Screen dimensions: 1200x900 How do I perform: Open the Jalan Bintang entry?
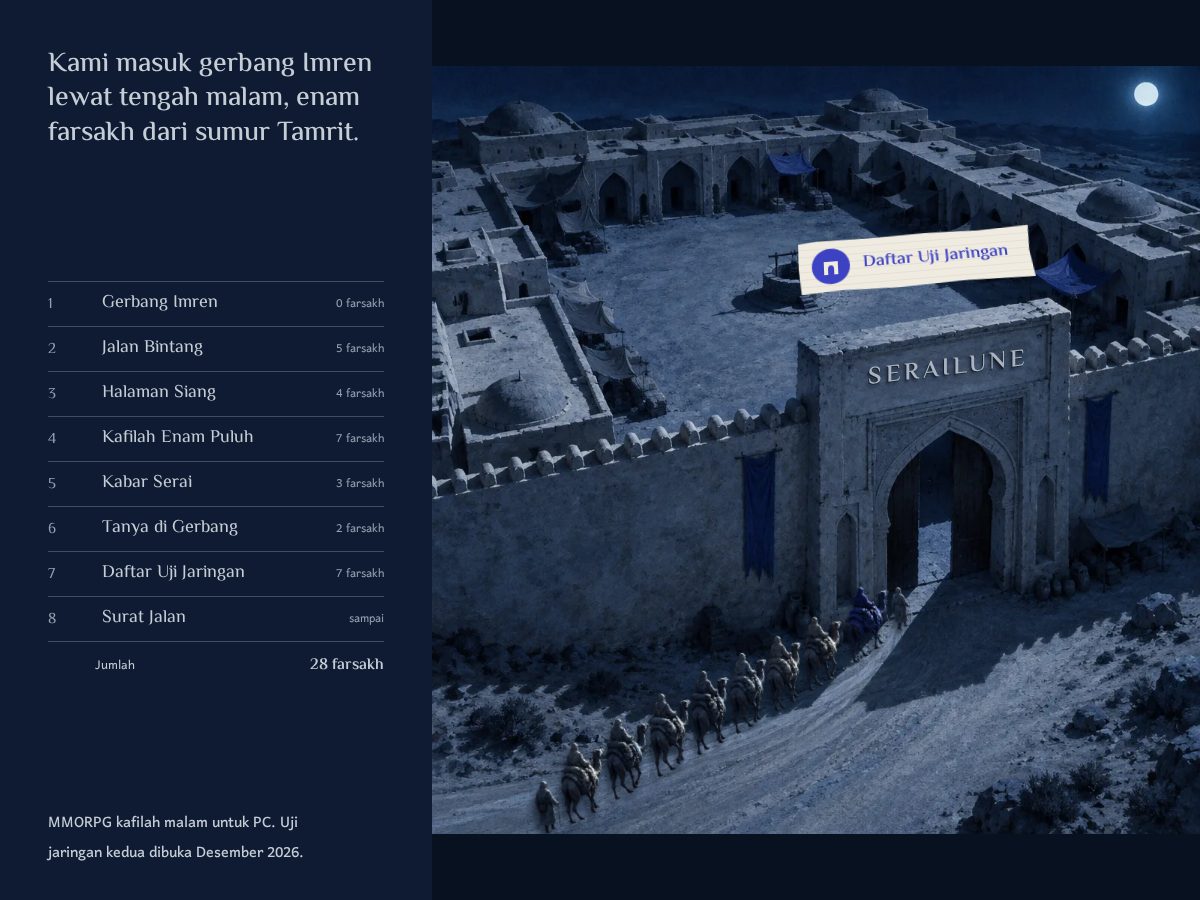tap(216, 349)
